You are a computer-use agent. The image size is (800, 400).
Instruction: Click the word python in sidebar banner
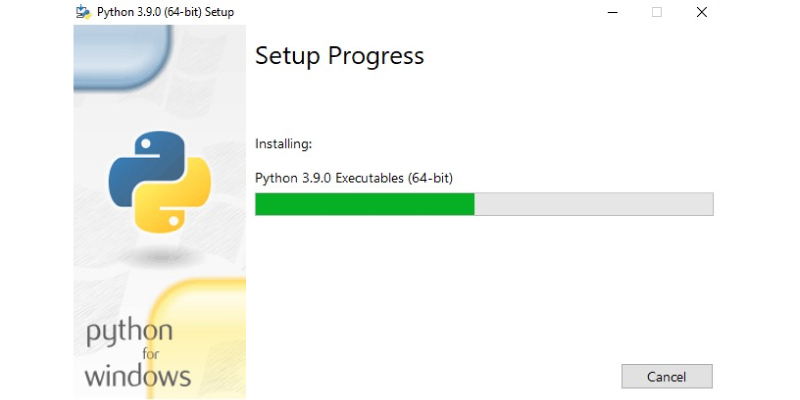(129, 333)
